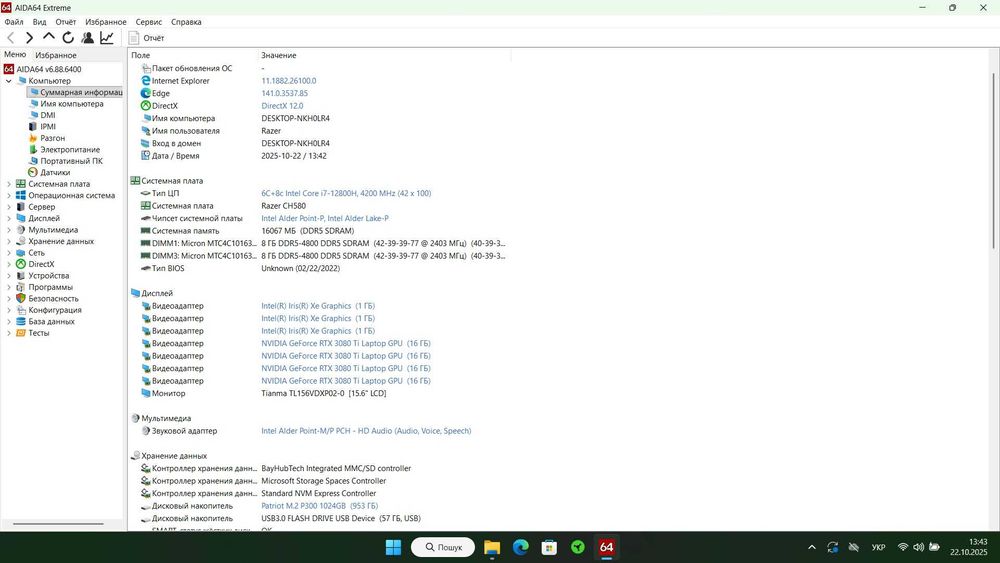
Task: Switch to the Меню tab in the sidebar
Action: coord(15,55)
